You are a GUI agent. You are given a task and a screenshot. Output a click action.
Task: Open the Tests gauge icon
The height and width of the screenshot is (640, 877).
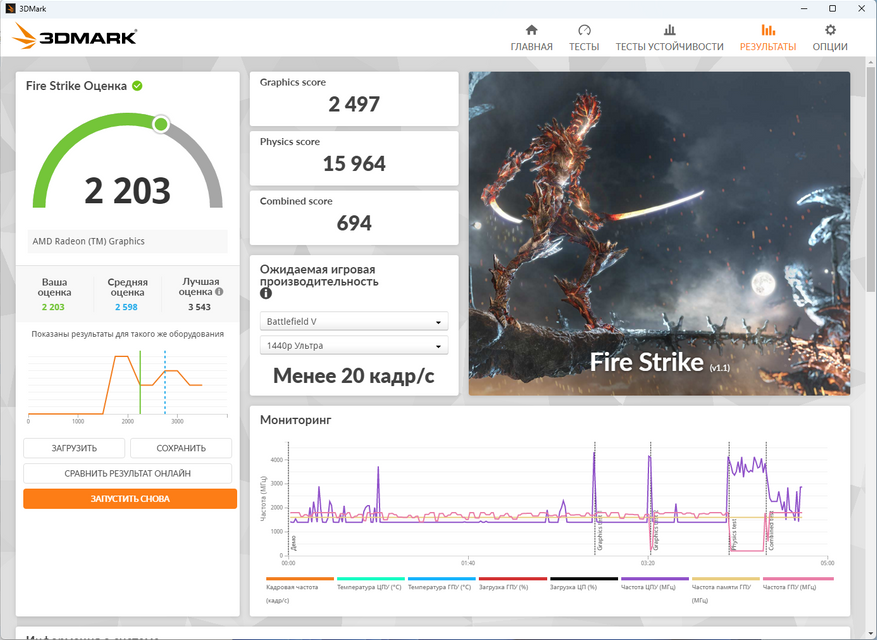[584, 30]
